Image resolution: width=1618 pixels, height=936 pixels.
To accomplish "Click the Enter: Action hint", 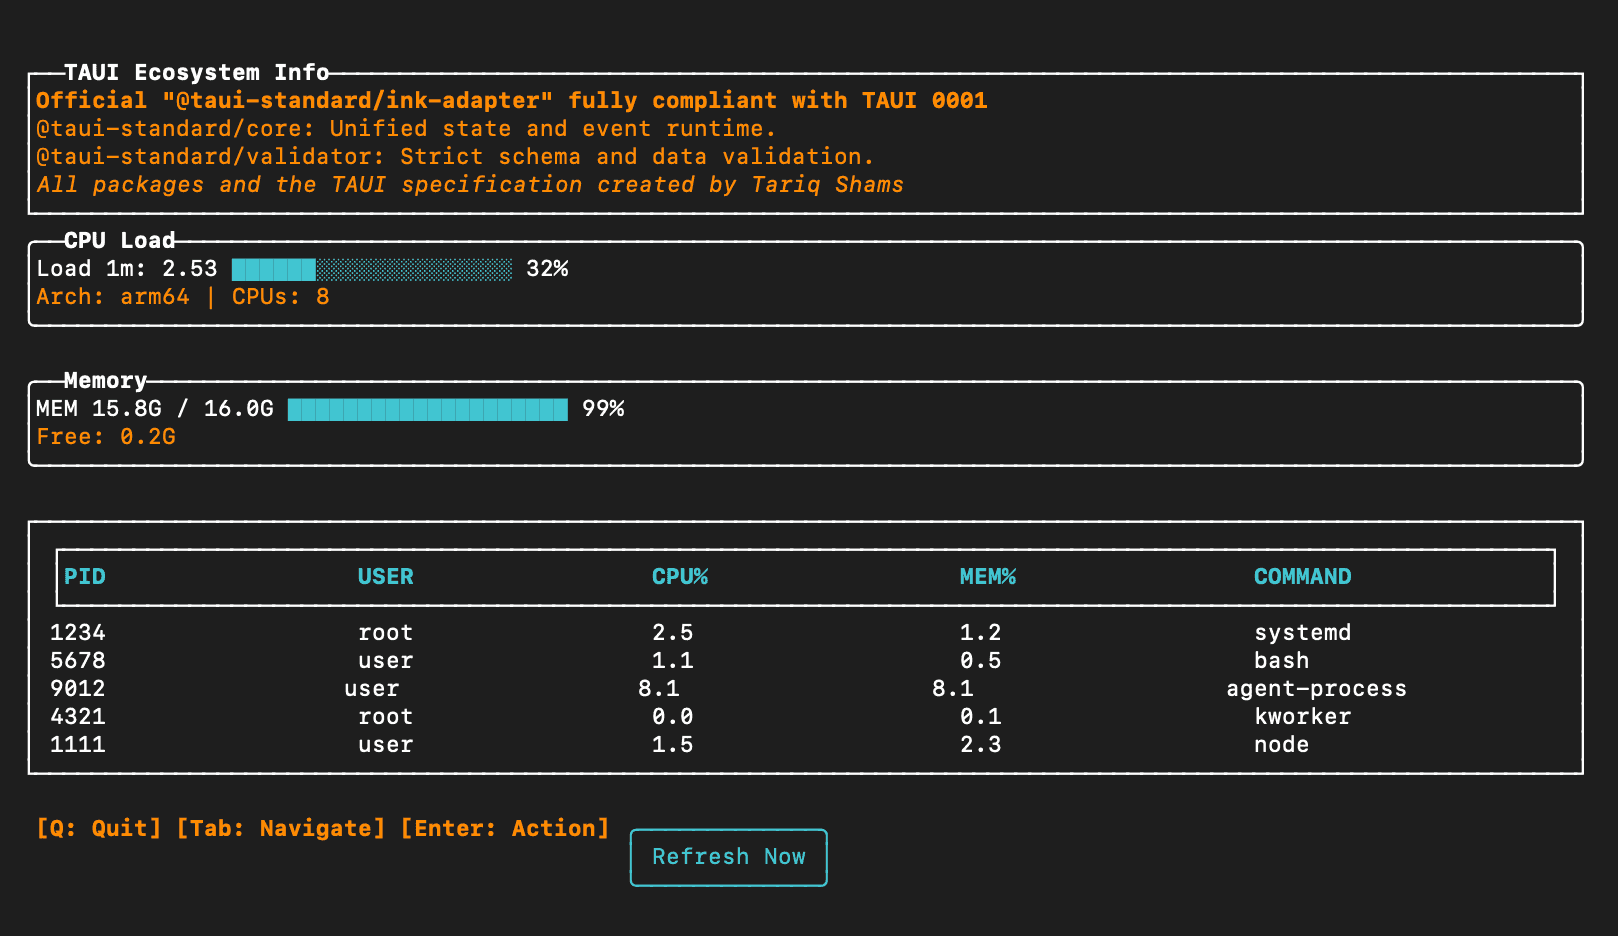I will [505, 827].
